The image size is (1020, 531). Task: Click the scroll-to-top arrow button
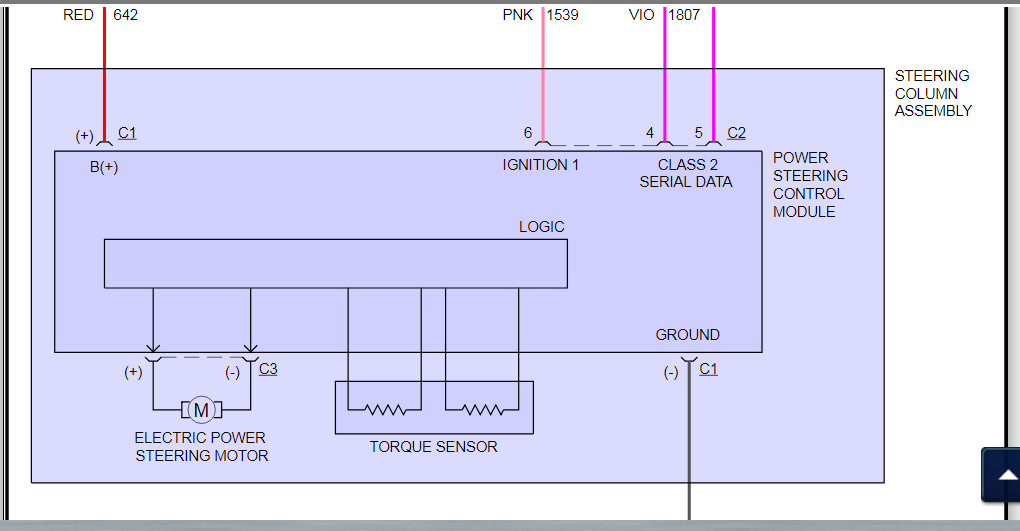pos(1001,474)
